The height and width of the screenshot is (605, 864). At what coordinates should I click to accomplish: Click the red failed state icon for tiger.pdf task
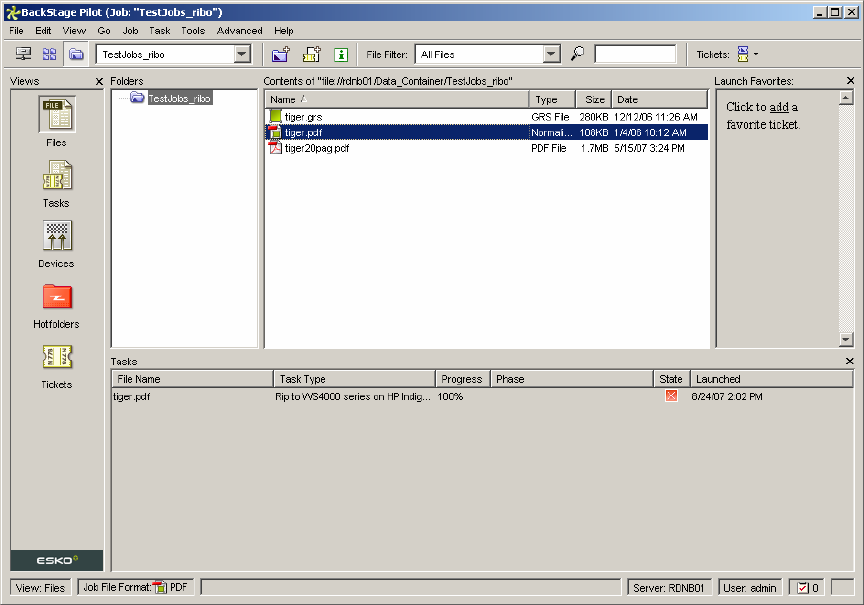(671, 396)
